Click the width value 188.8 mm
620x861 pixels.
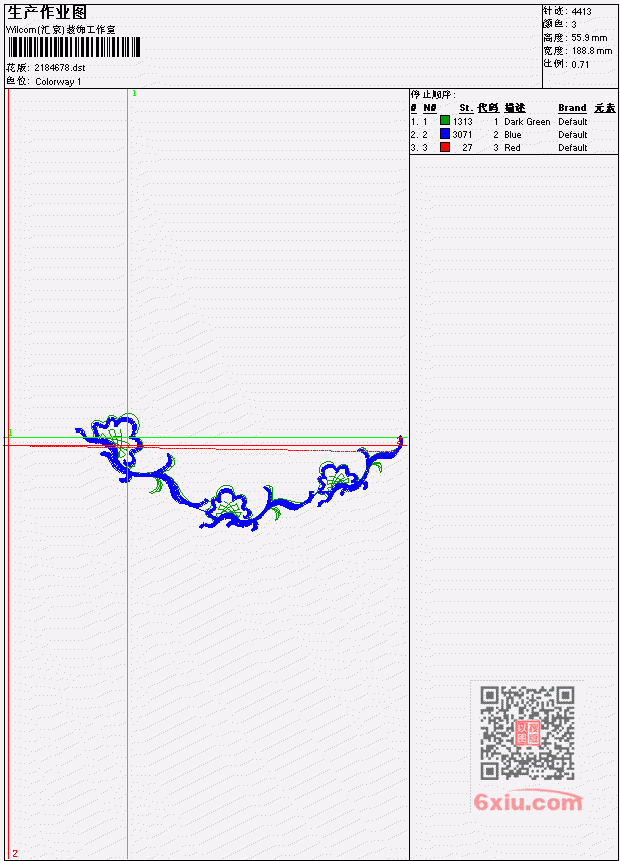[x=591, y=51]
